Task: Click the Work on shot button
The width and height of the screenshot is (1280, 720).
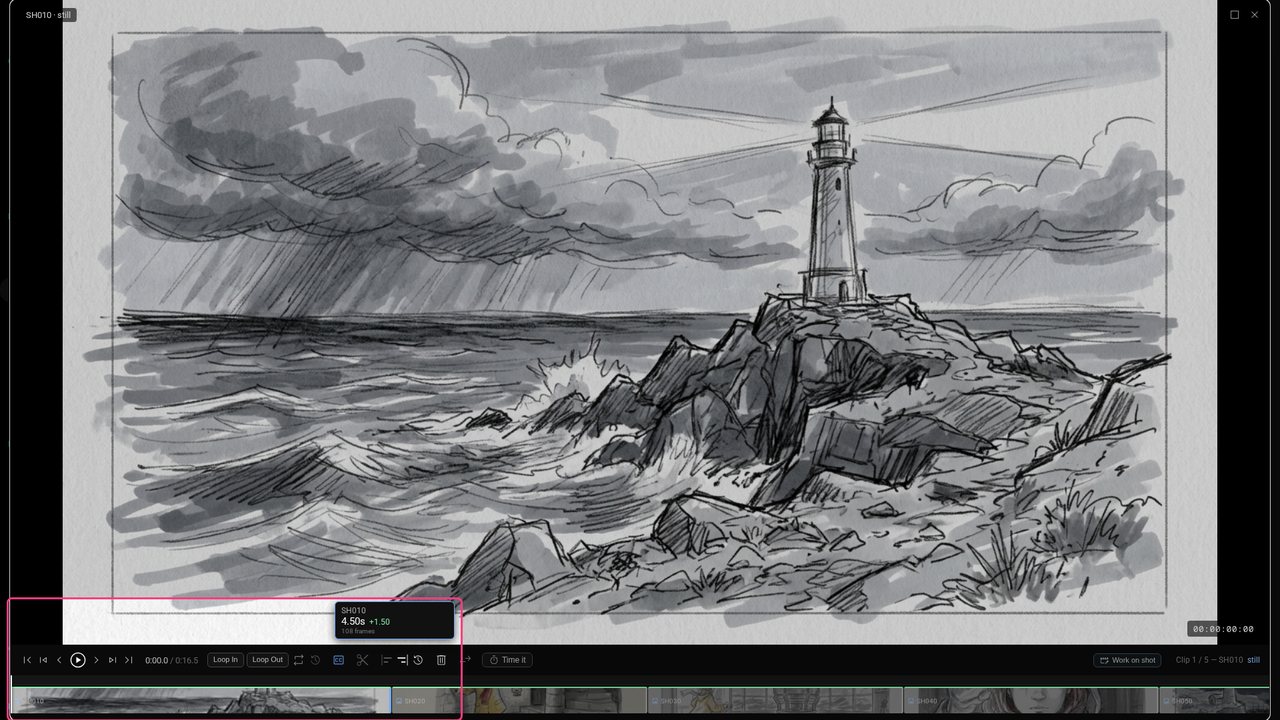Action: tap(1128, 660)
